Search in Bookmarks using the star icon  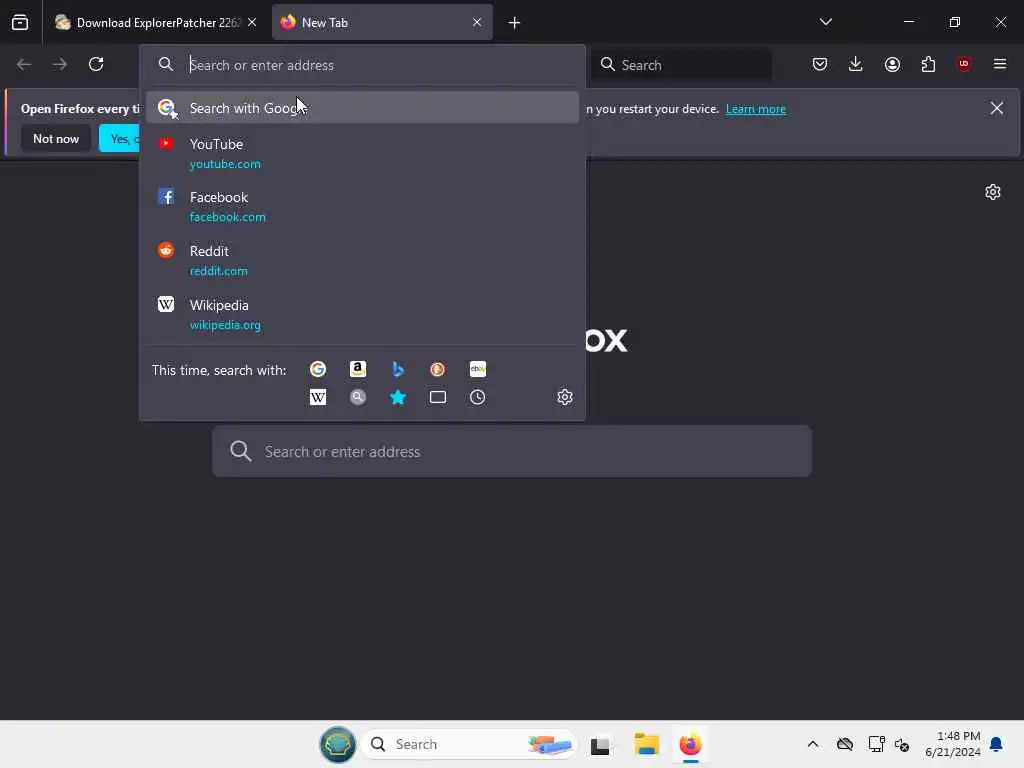(398, 397)
